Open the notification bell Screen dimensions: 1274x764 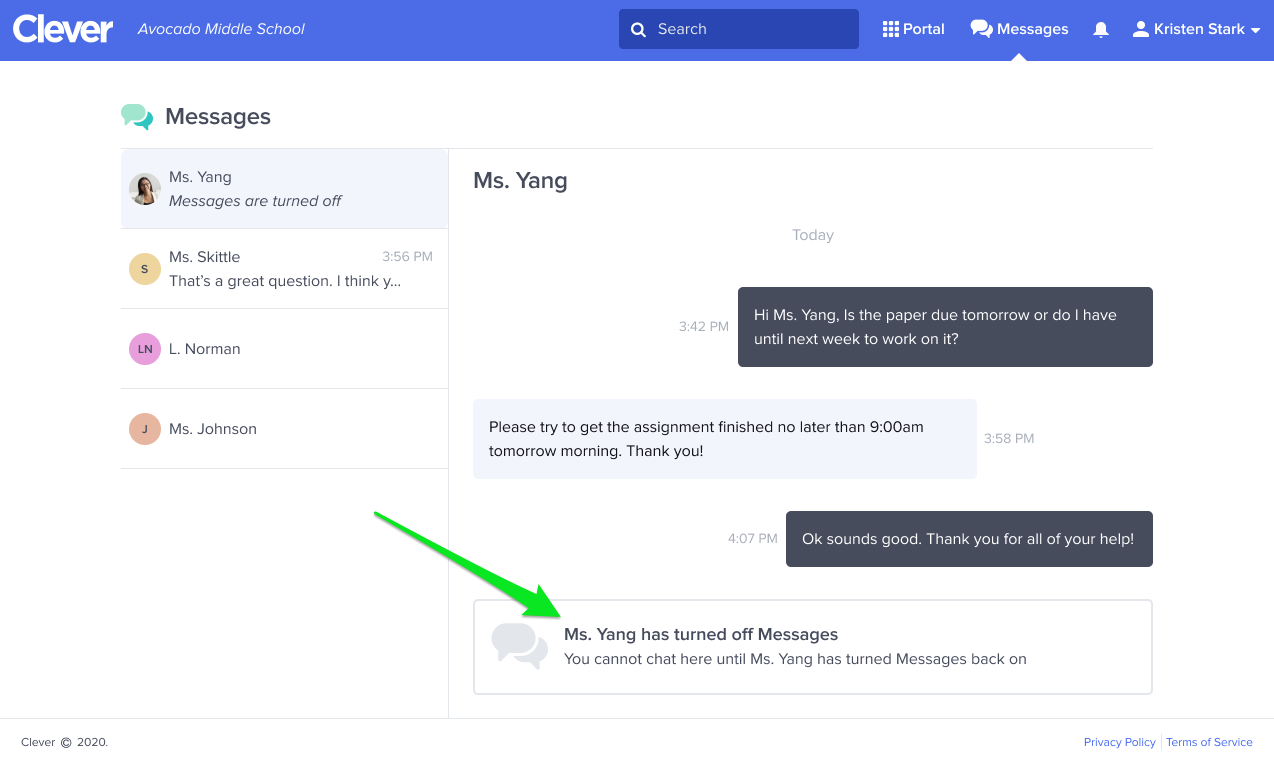tap(1100, 29)
